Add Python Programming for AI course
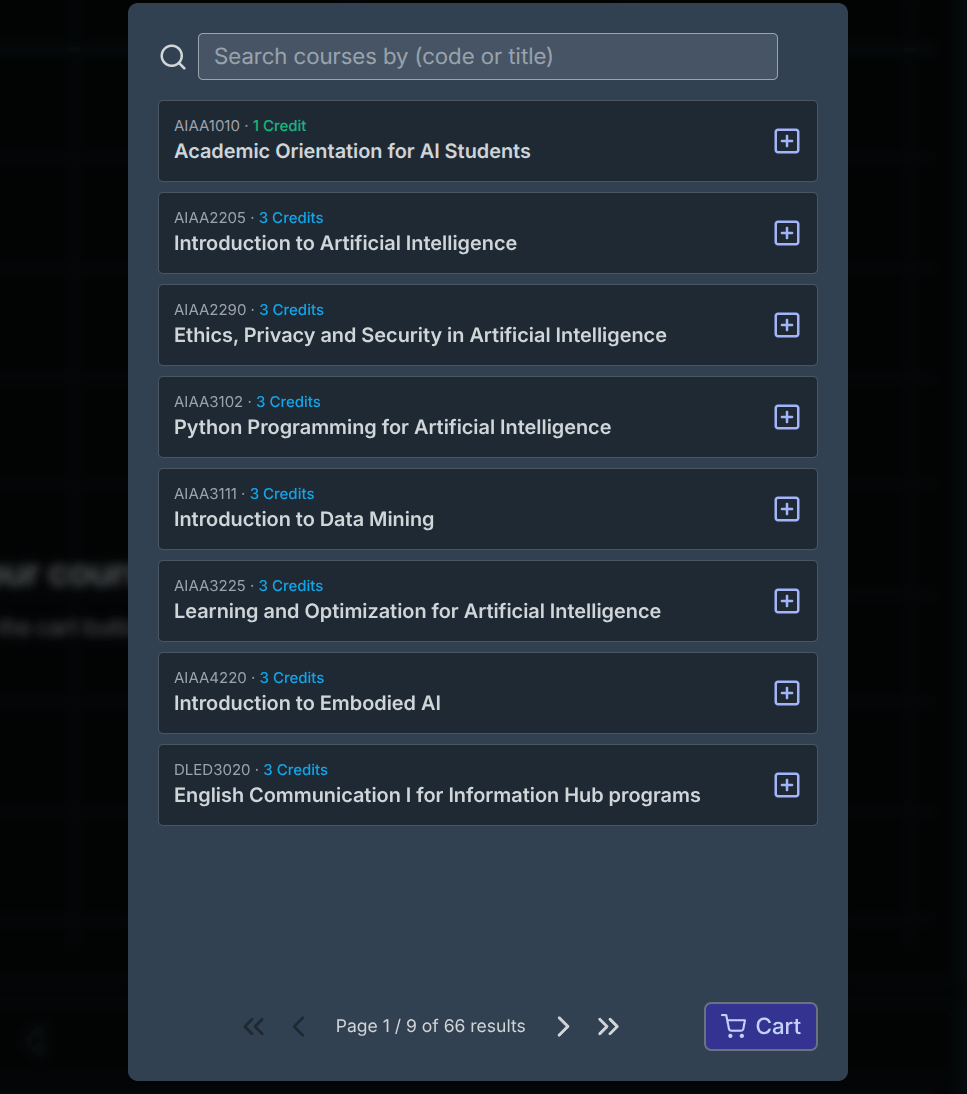This screenshot has height=1094, width=967. click(787, 417)
